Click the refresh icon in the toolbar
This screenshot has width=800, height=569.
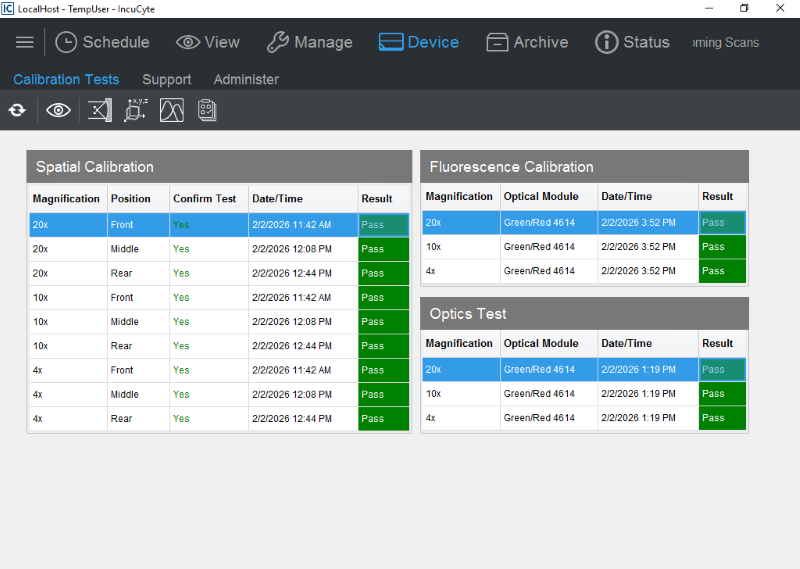click(17, 110)
